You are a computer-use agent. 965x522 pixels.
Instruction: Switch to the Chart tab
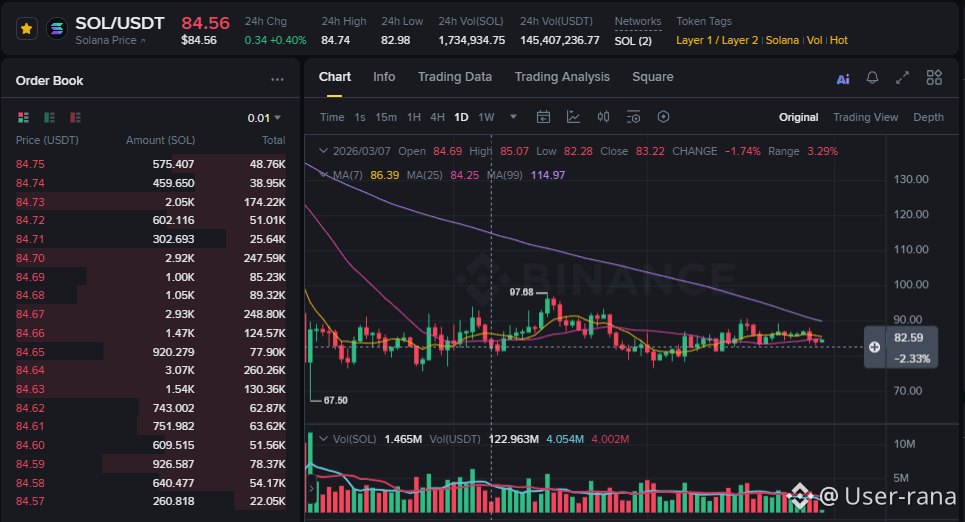click(334, 77)
